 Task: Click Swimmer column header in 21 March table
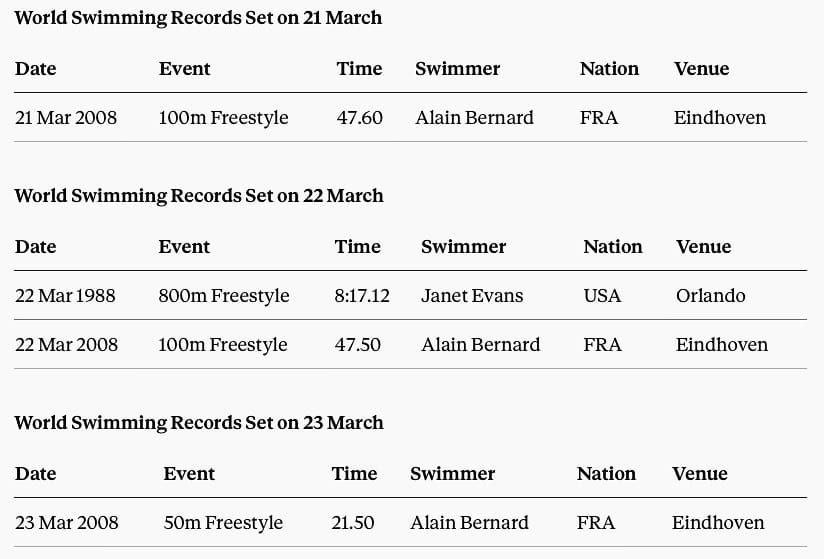coord(458,69)
